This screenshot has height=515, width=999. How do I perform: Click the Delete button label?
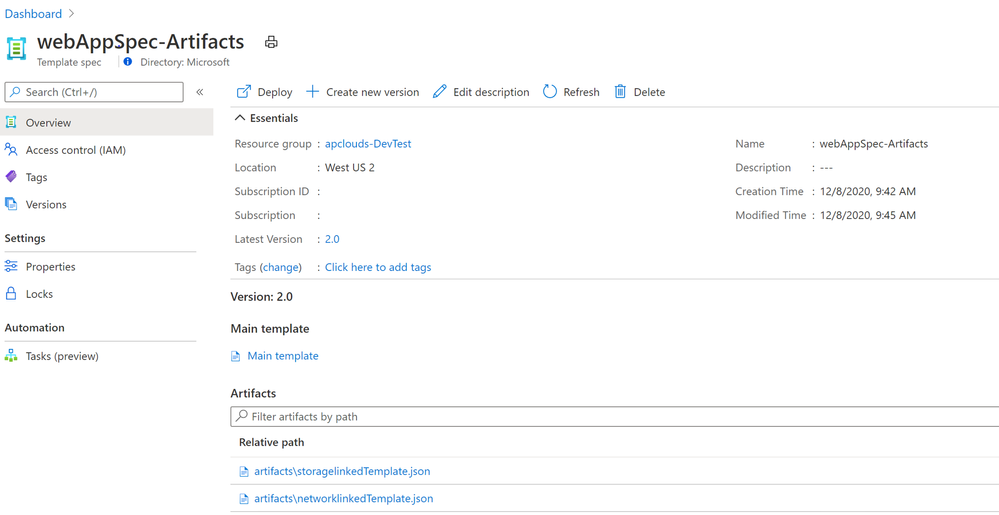[649, 92]
